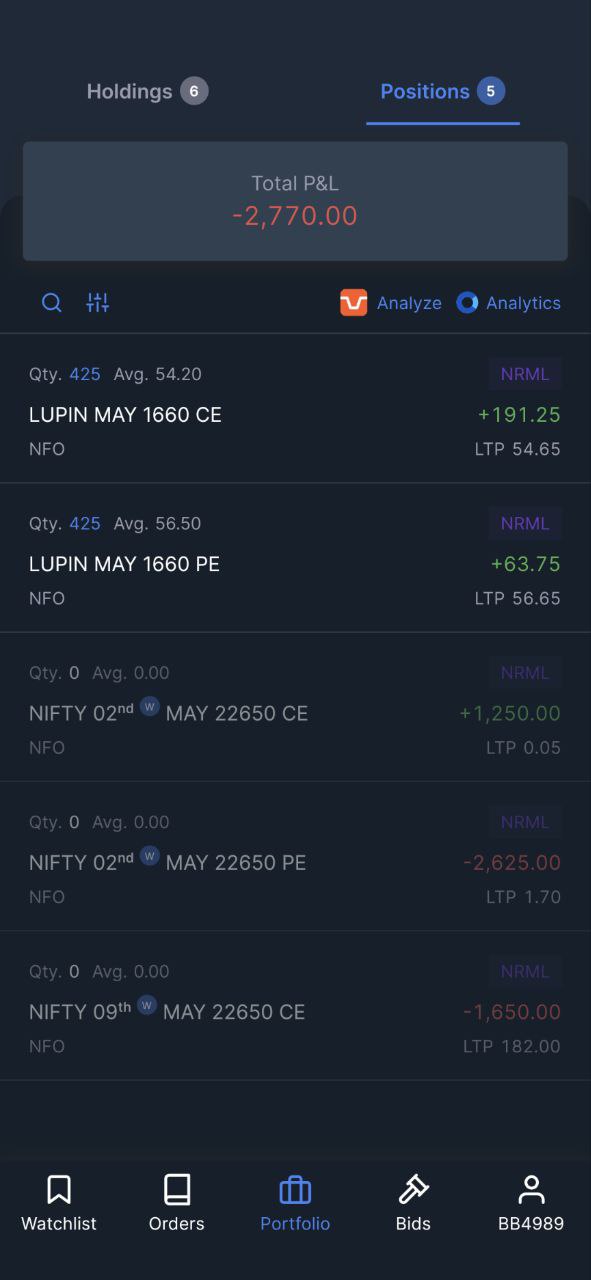Image resolution: width=591 pixels, height=1280 pixels.
Task: Open the Bids gavel icon
Action: pyautogui.click(x=413, y=1189)
